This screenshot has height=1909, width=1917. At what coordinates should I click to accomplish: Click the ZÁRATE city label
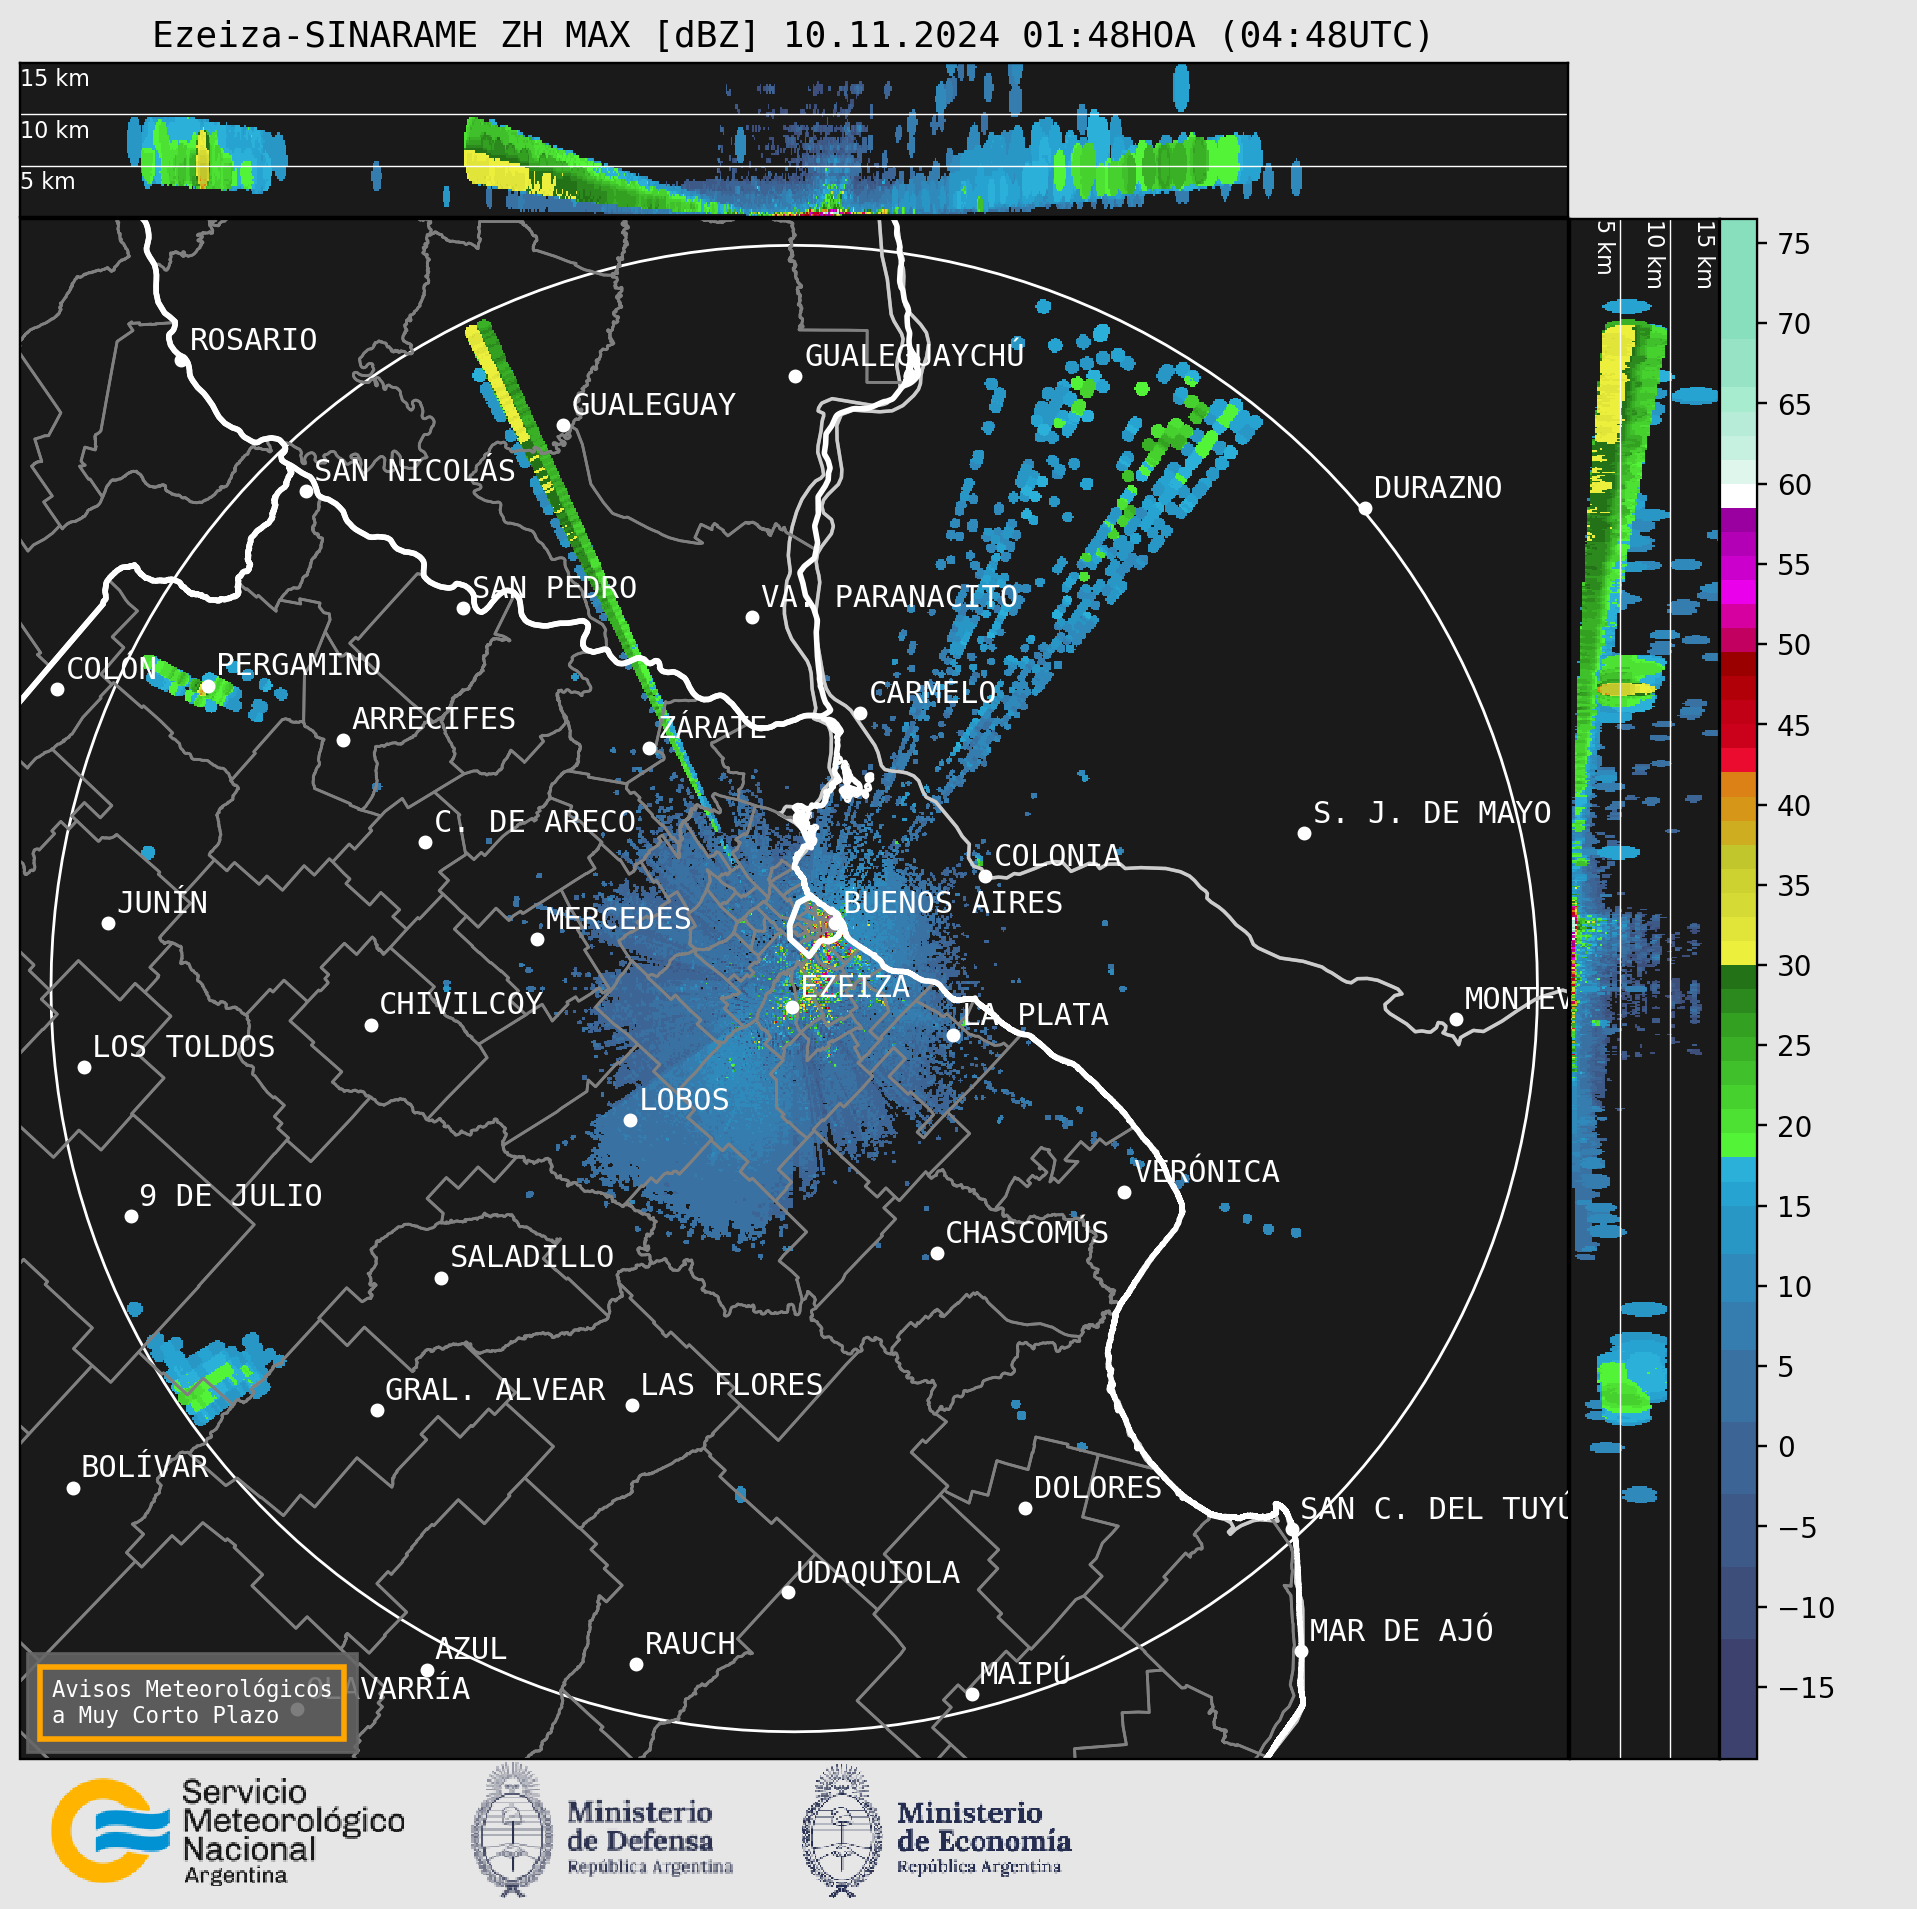coord(712,727)
